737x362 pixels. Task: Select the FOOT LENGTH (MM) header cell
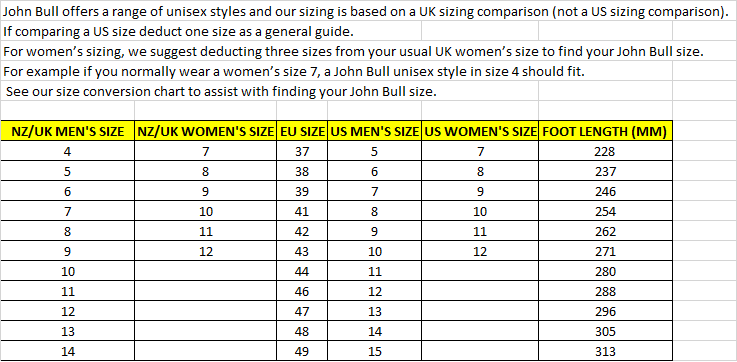tap(605, 132)
